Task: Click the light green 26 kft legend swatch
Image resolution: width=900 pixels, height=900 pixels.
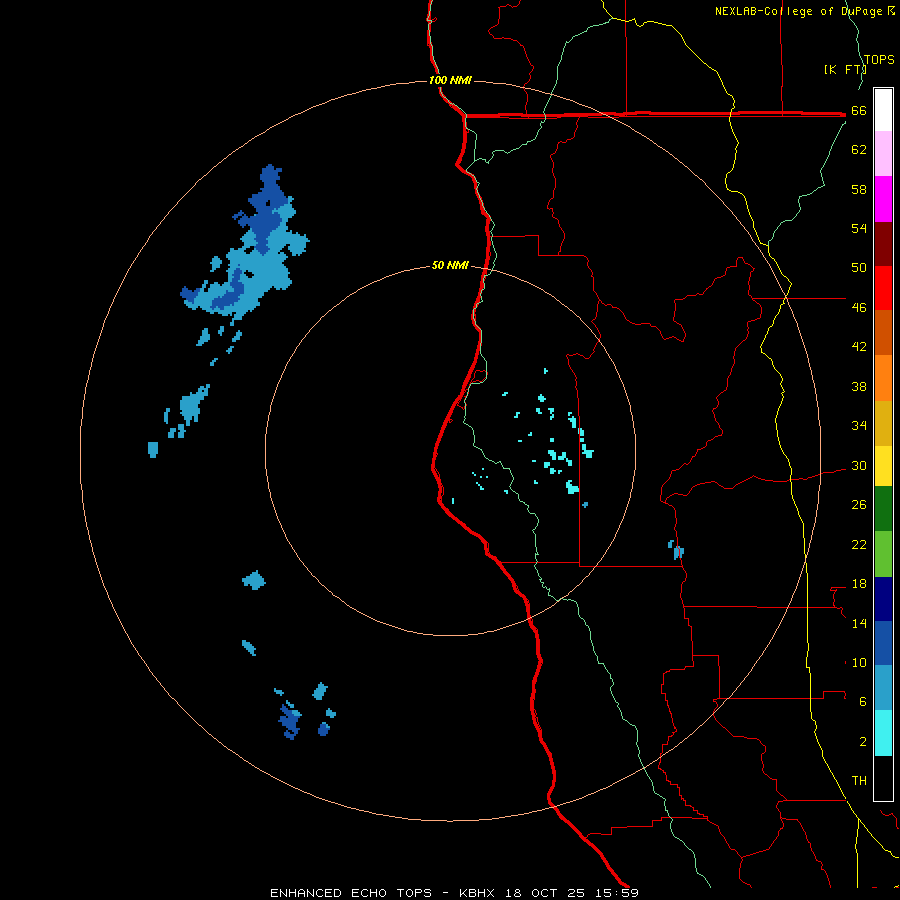Action: (883, 554)
